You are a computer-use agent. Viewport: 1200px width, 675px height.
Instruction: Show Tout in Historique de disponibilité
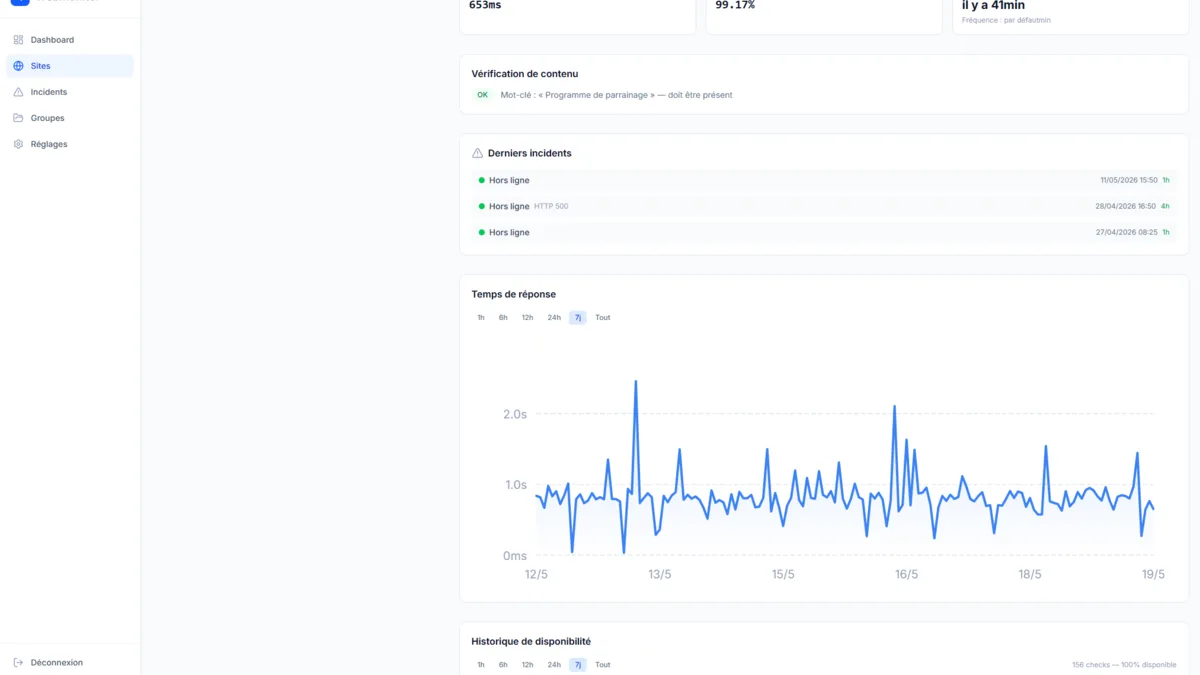click(603, 665)
